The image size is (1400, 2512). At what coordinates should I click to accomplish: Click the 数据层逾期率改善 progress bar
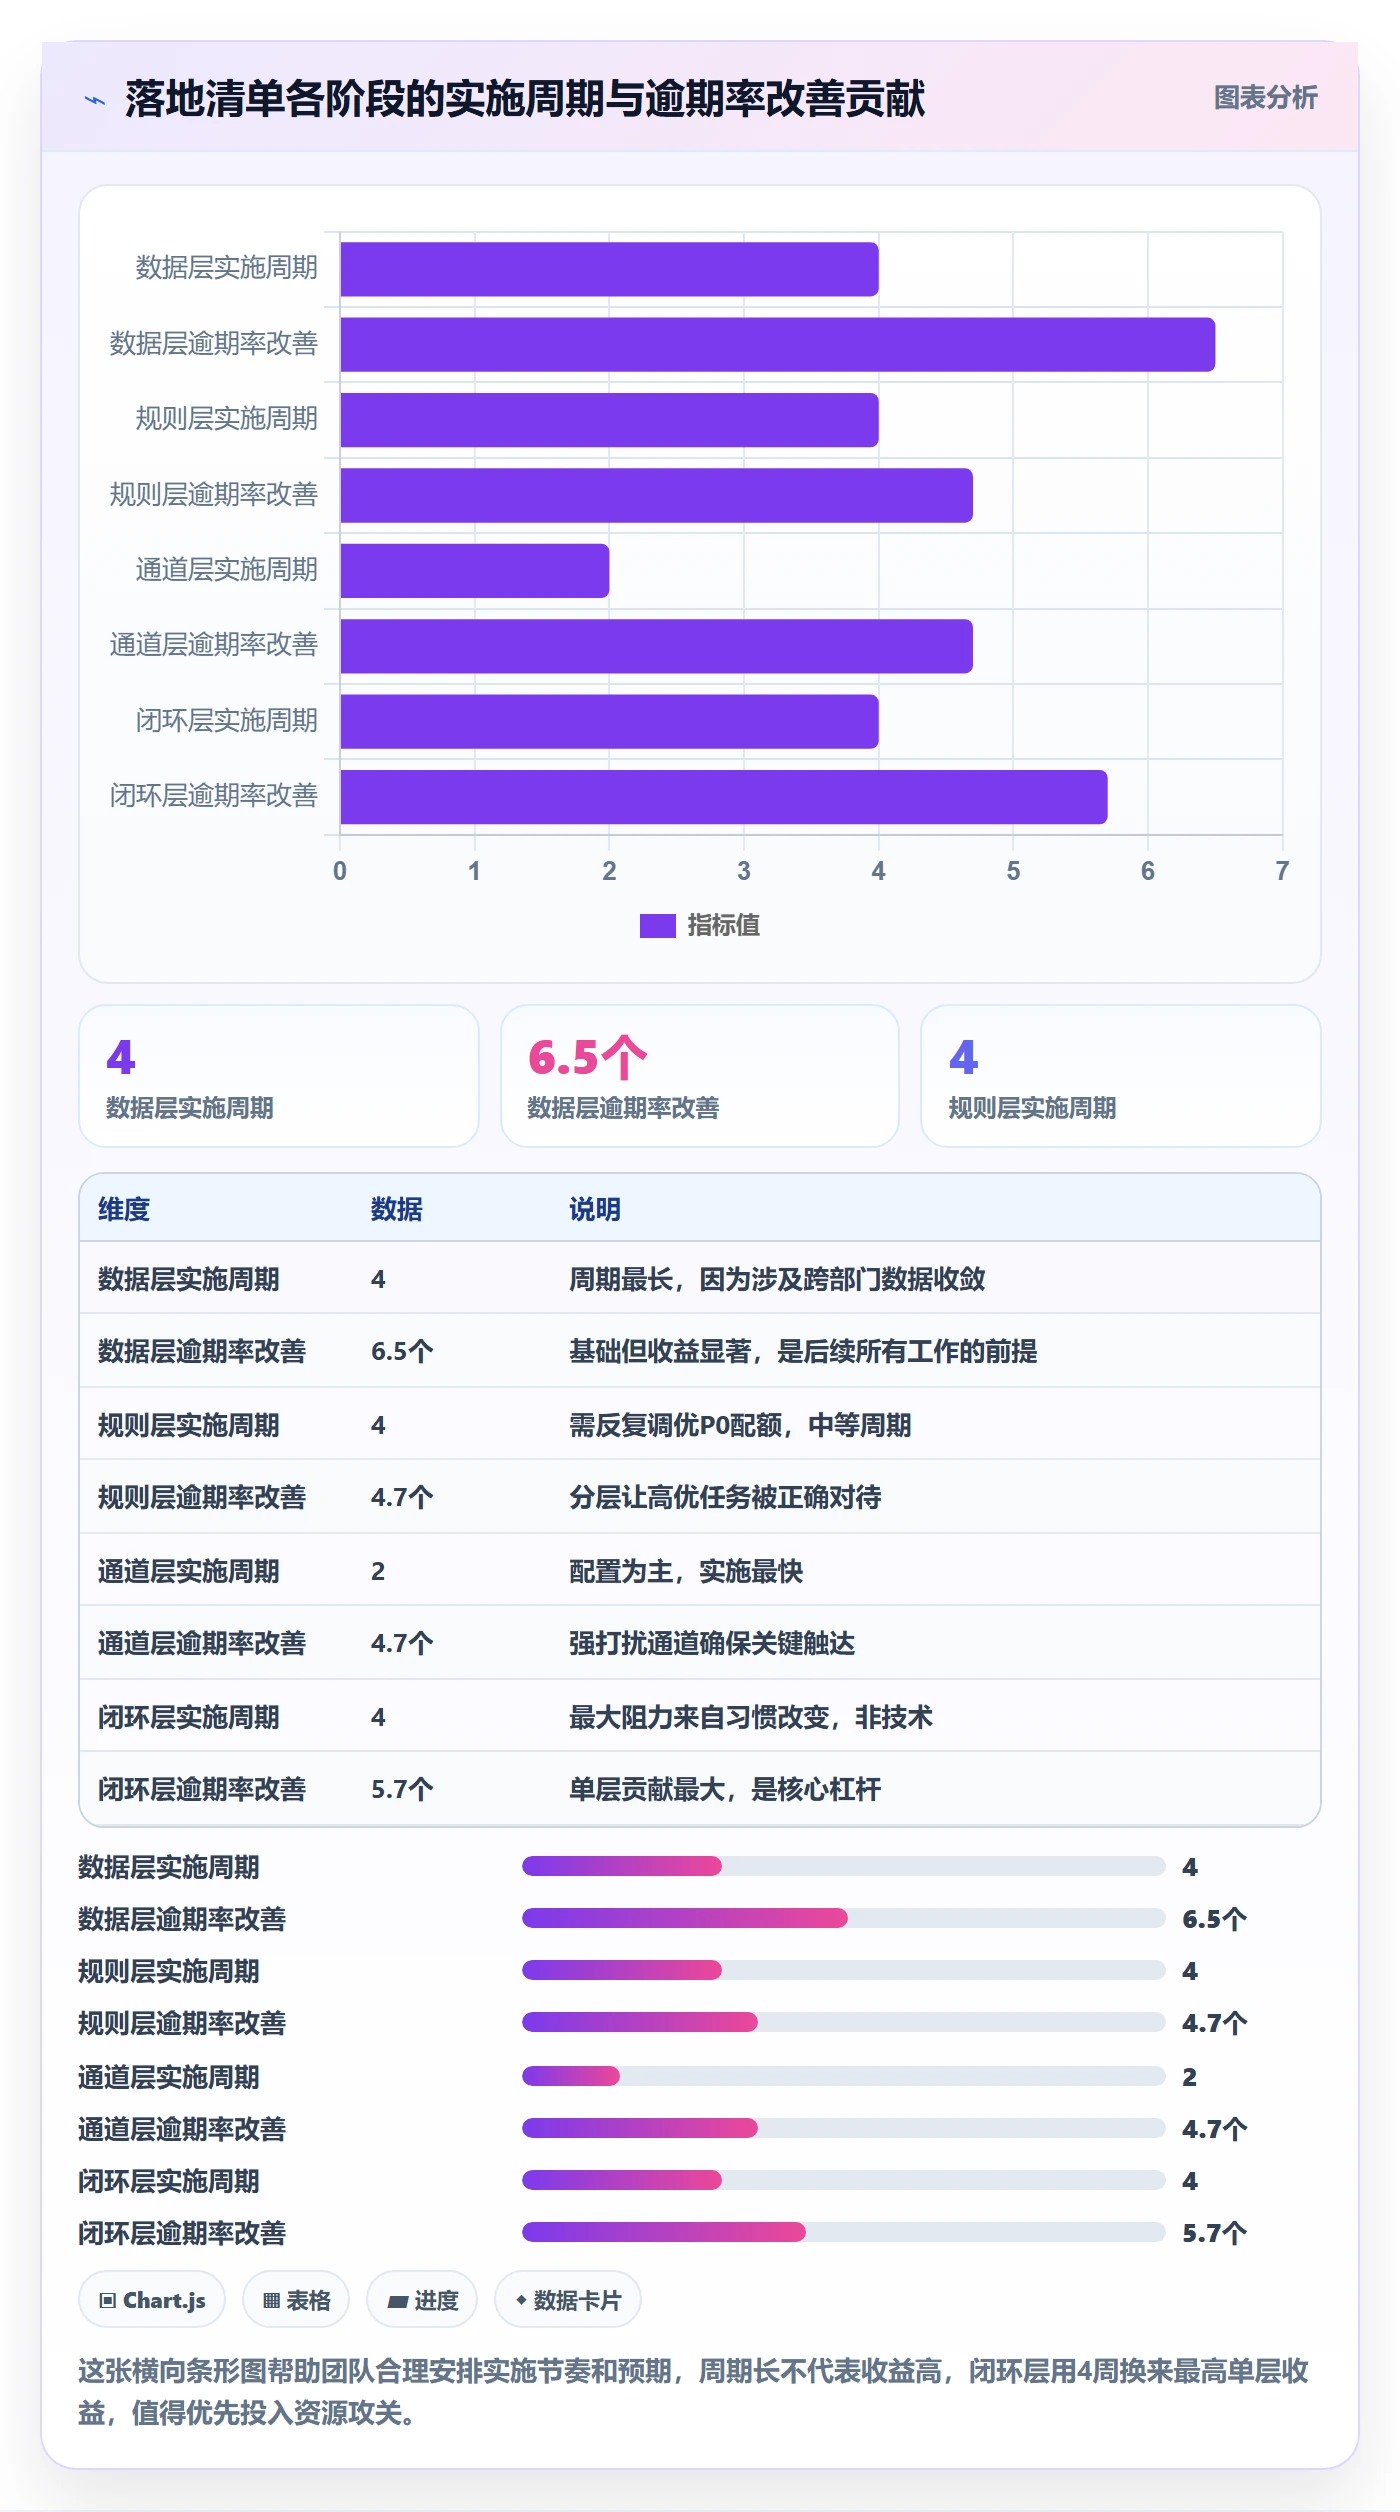coord(844,1918)
